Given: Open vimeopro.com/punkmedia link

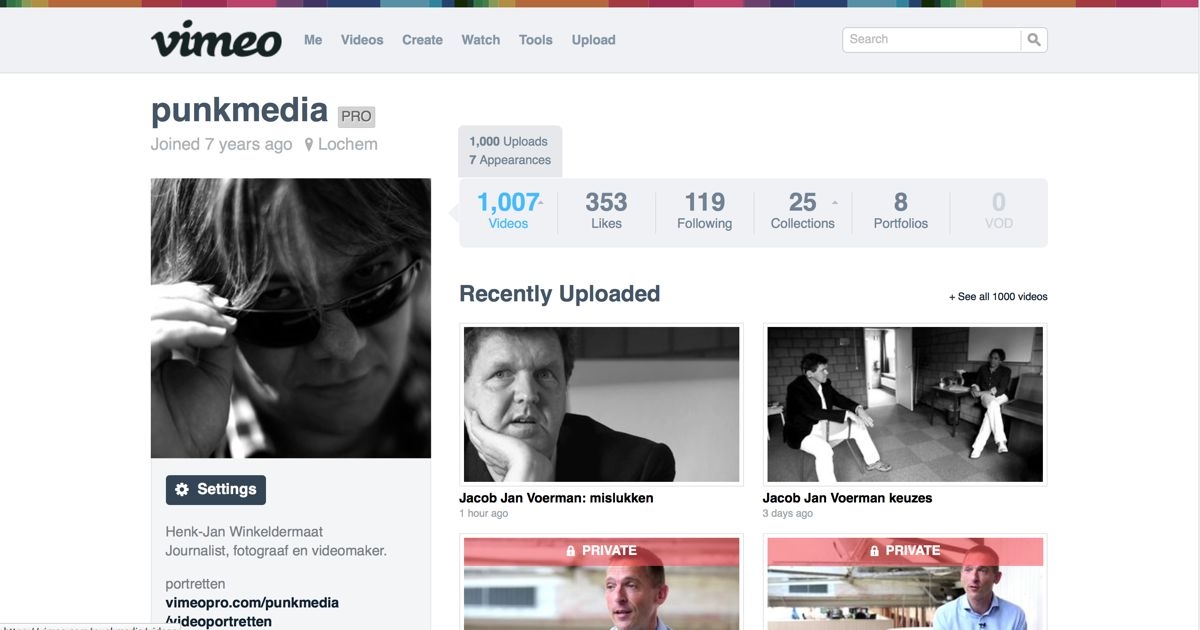Looking at the screenshot, I should pos(252,603).
